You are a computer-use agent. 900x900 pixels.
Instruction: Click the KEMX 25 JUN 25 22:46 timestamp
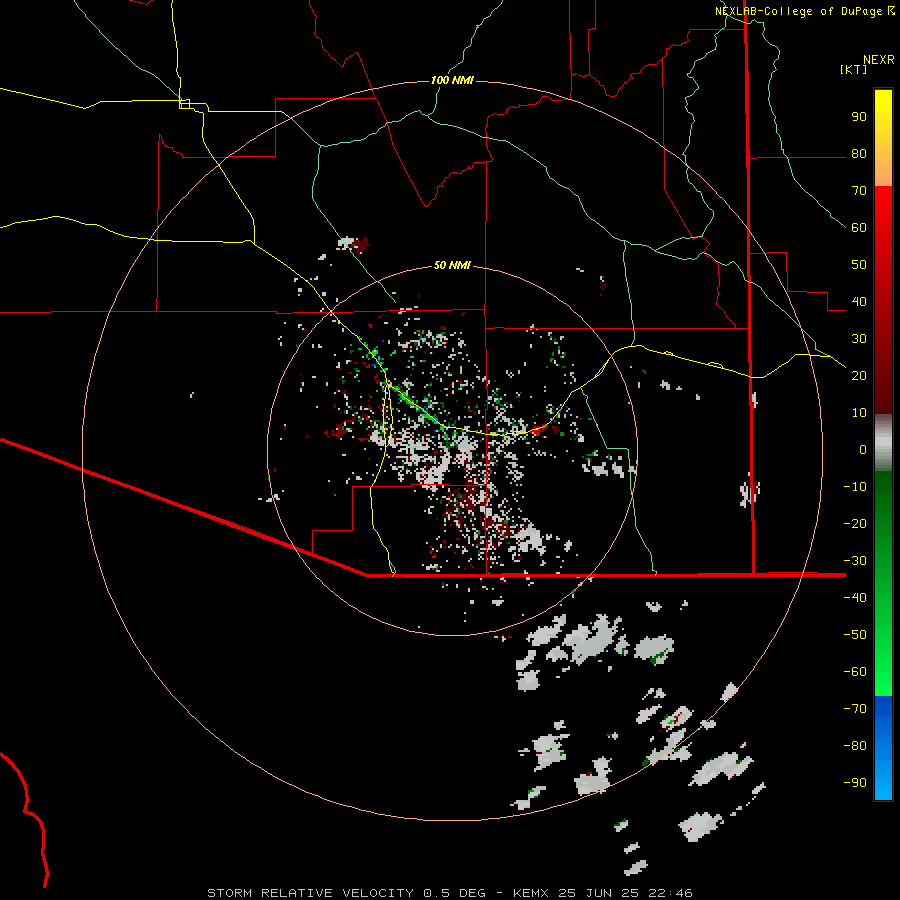603,893
